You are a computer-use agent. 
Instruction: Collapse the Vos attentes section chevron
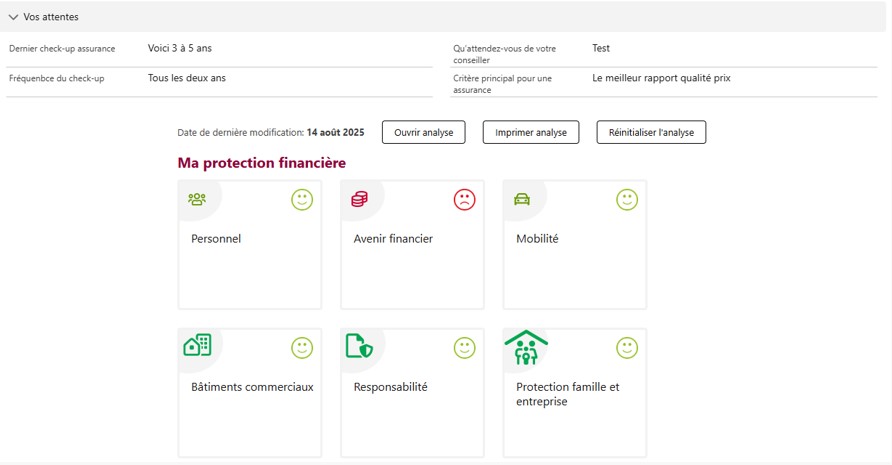14,17
